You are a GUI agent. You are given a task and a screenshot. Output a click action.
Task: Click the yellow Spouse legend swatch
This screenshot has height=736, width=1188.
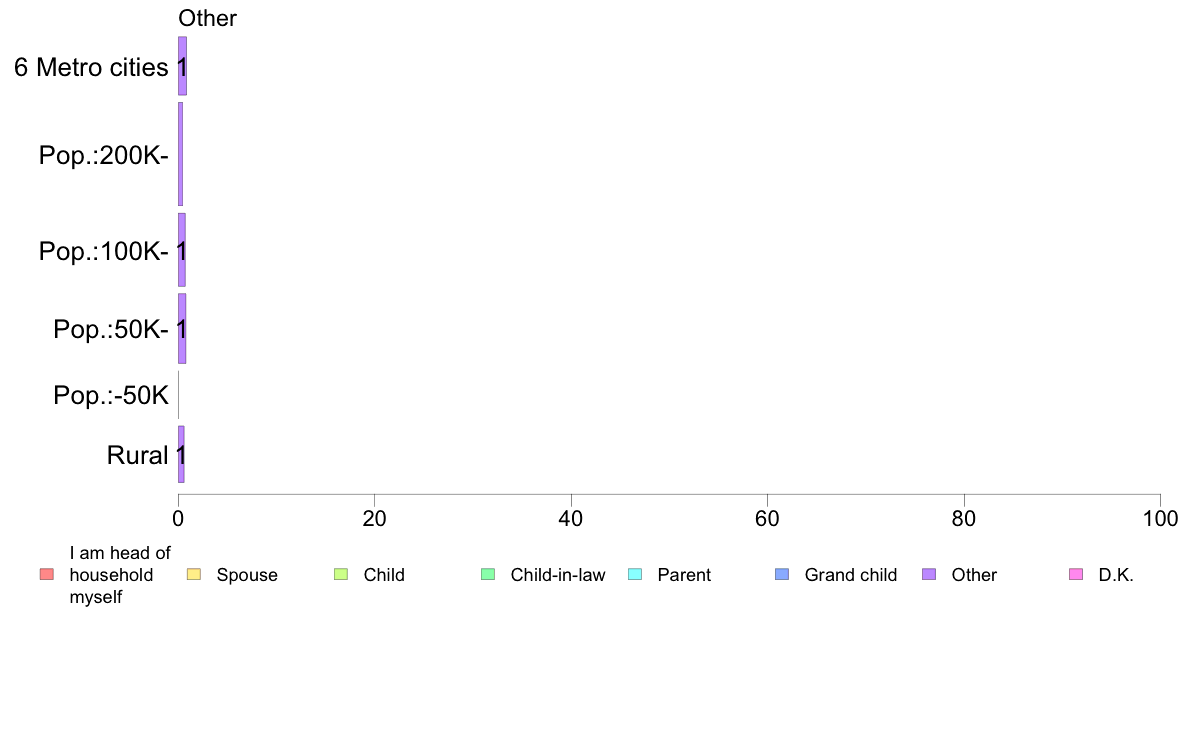click(194, 574)
